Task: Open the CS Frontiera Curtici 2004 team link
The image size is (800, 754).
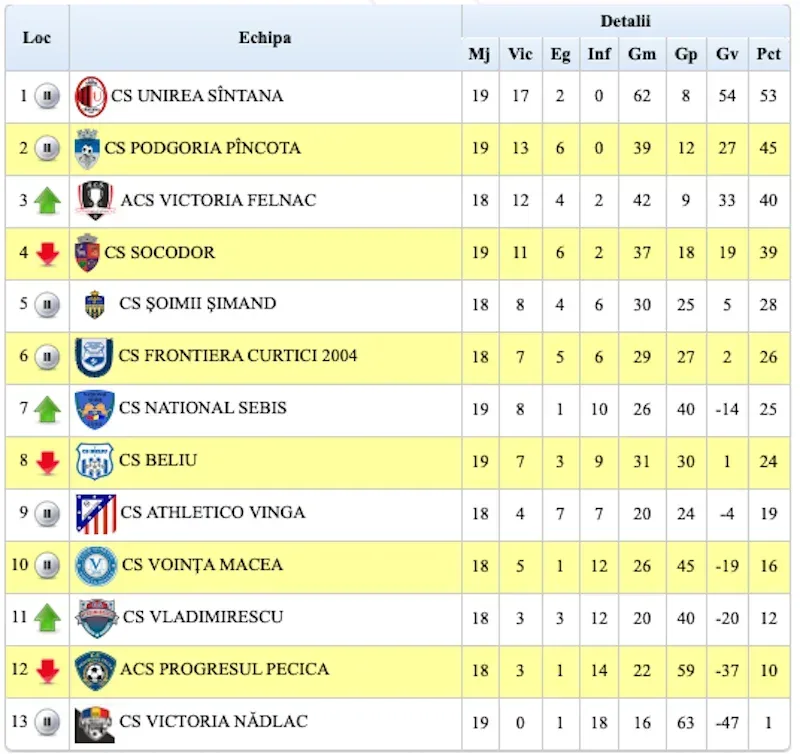Action: click(238, 356)
